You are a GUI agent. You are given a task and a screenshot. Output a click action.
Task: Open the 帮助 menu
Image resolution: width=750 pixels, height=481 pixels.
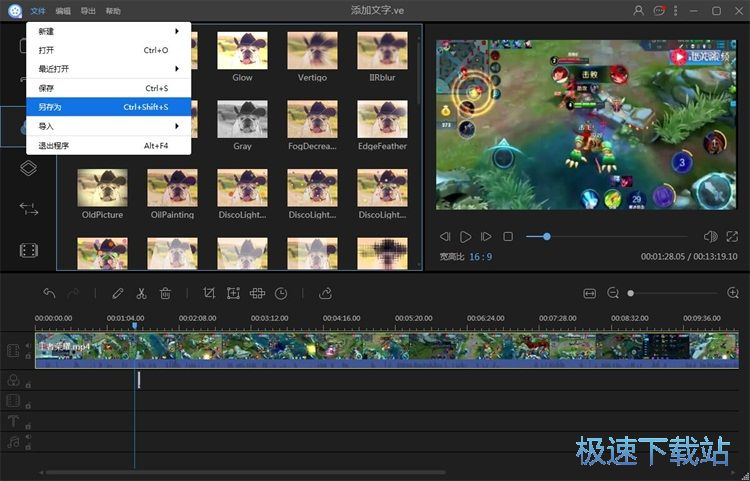pyautogui.click(x=113, y=11)
